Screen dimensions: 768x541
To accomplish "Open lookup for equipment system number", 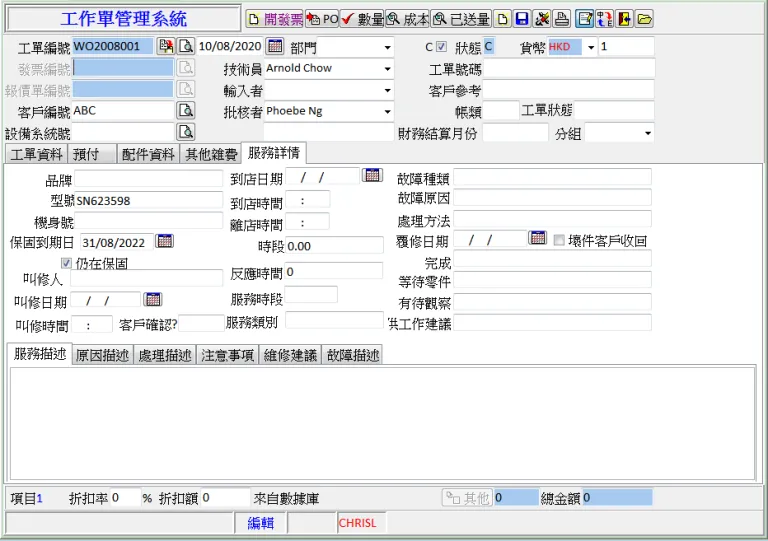I will coord(185,132).
